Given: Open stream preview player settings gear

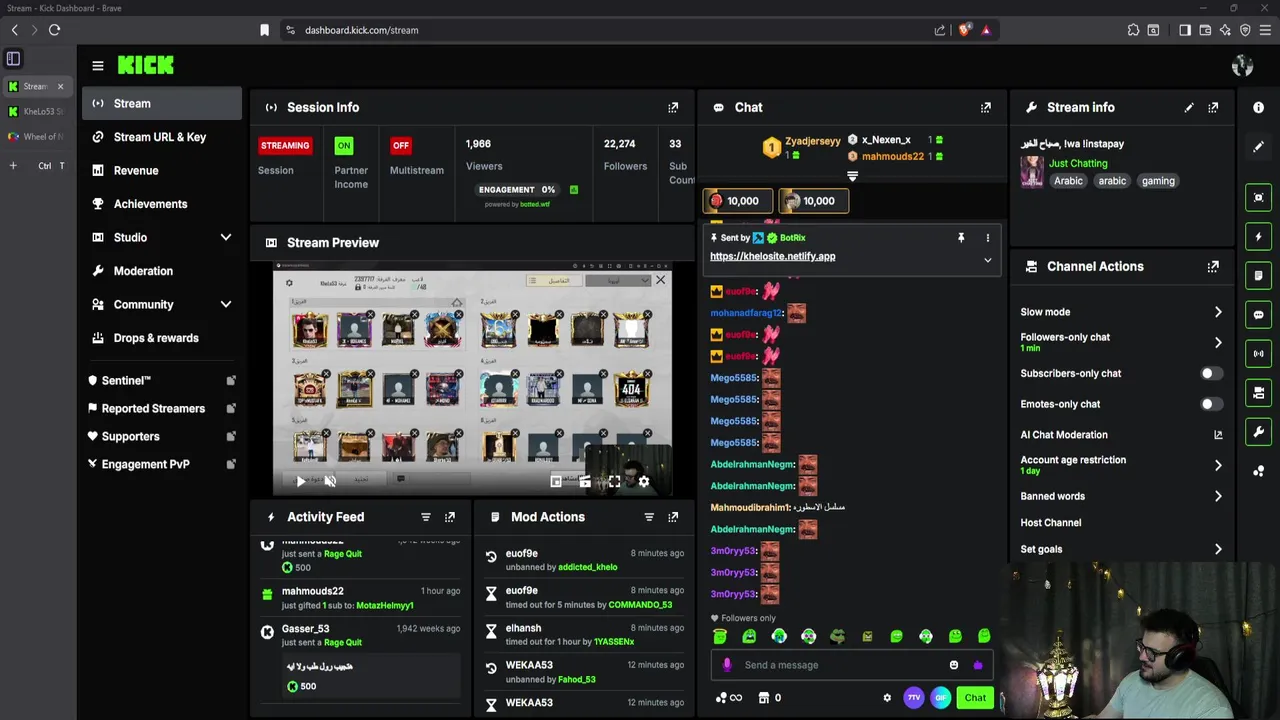Looking at the screenshot, I should point(643,481).
